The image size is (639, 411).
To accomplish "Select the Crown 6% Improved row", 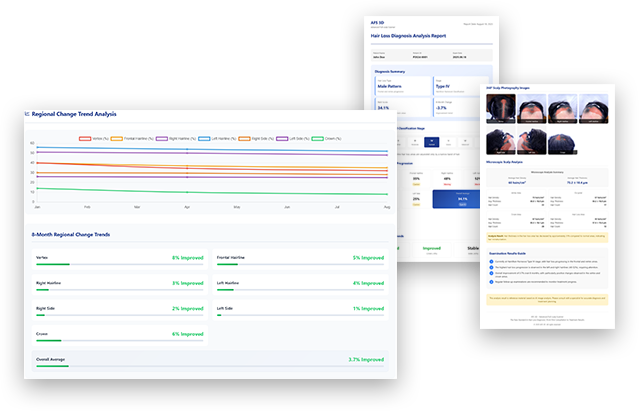I will pos(119,335).
